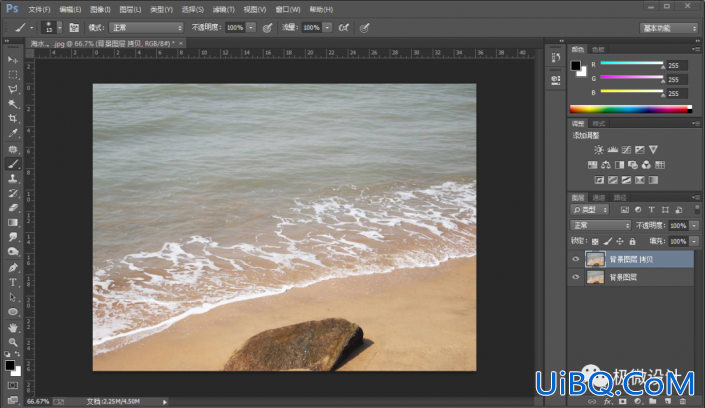The height and width of the screenshot is (408, 705).
Task: Open the 窗口(W) menu
Action: point(288,9)
